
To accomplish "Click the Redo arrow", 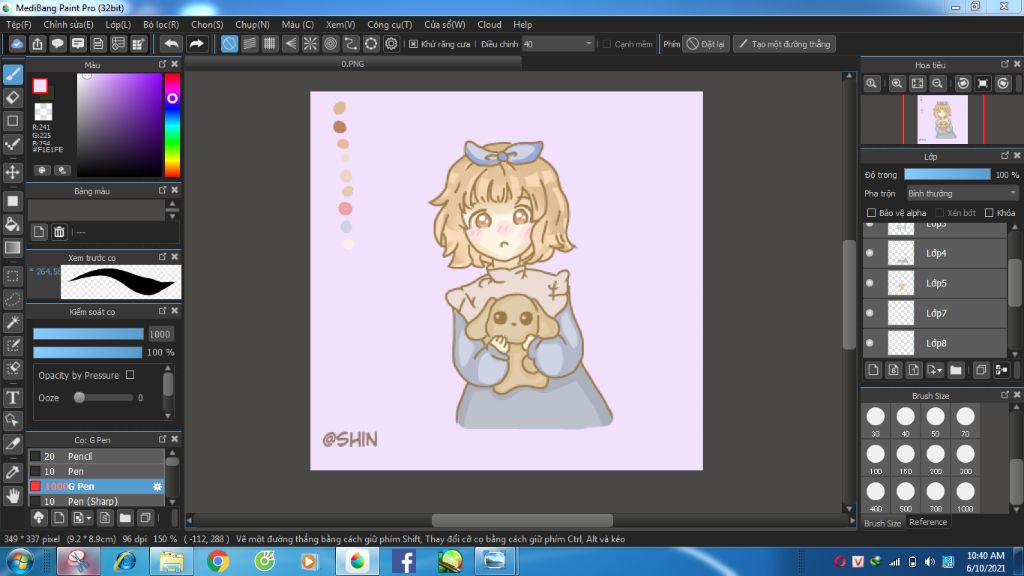I will [x=196, y=44].
